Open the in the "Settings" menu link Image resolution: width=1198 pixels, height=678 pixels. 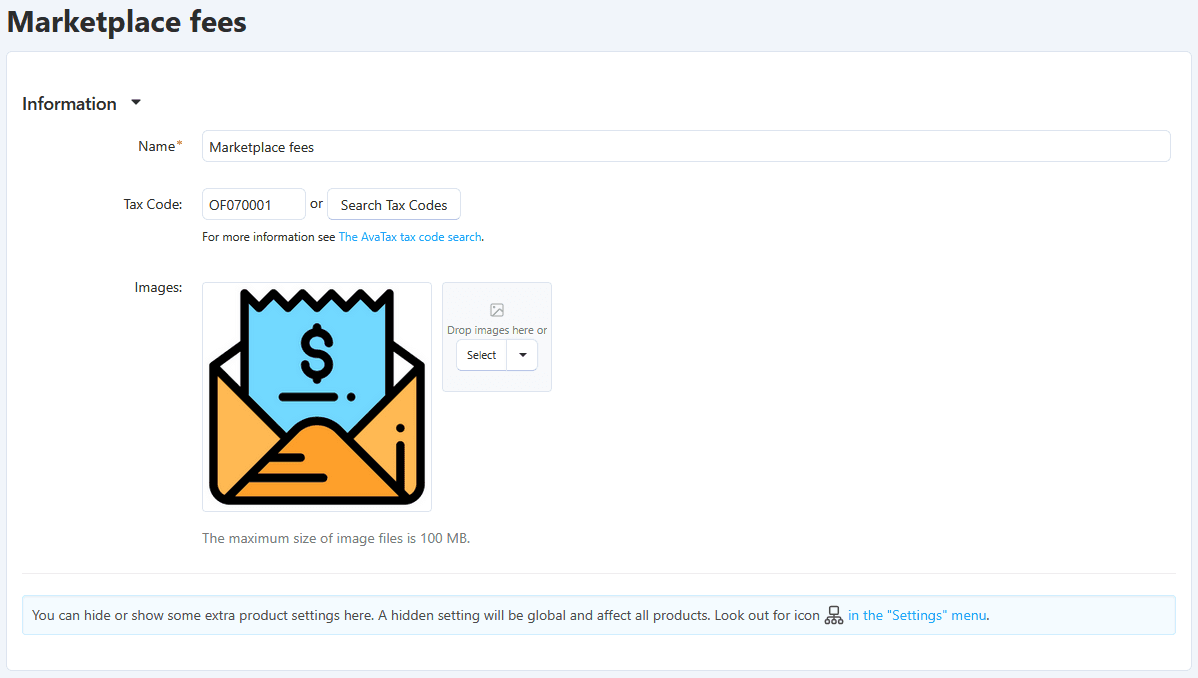[x=917, y=615]
